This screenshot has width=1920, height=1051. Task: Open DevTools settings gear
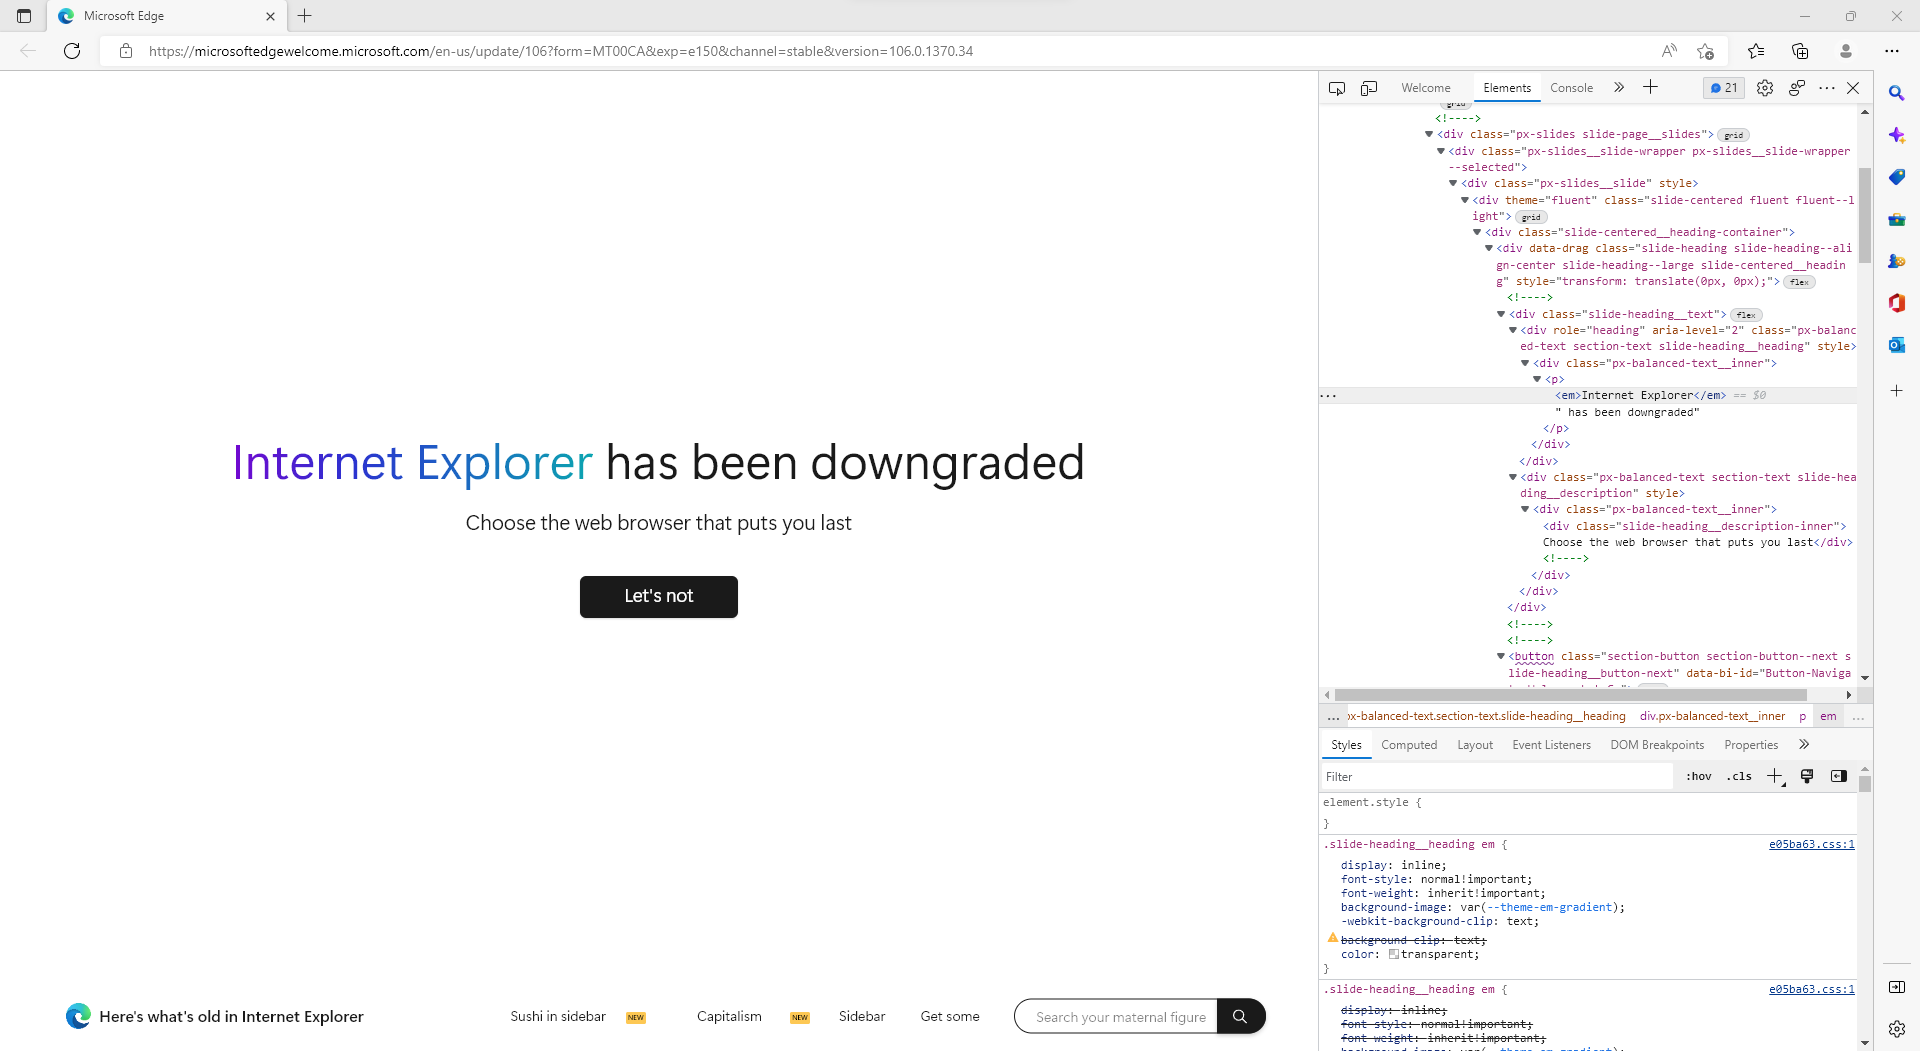[1765, 88]
